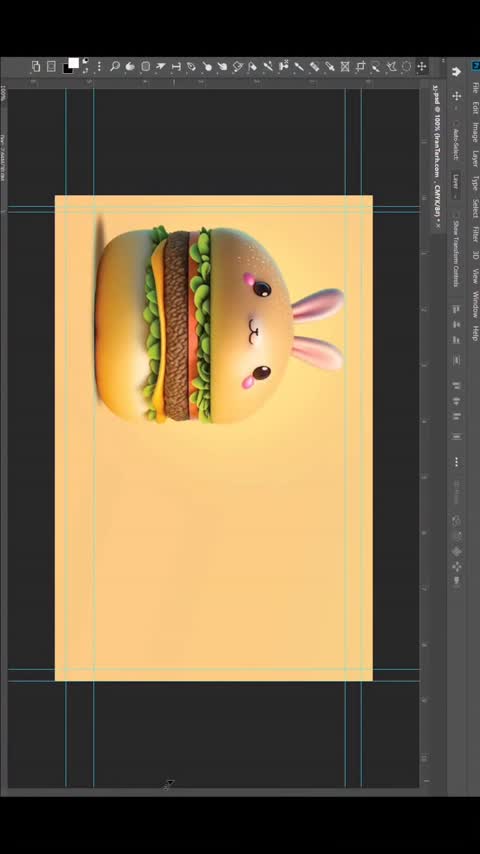Select the Crop tool
Screen dimensions: 480x854
[x=360, y=66]
